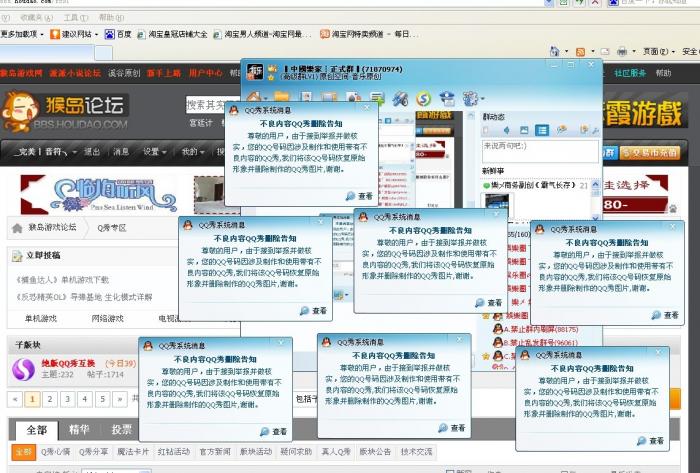Image resolution: width=700 pixels, height=473 pixels.
Task: Open the 收藏夹(A) browser menu
Action: [x=36, y=17]
